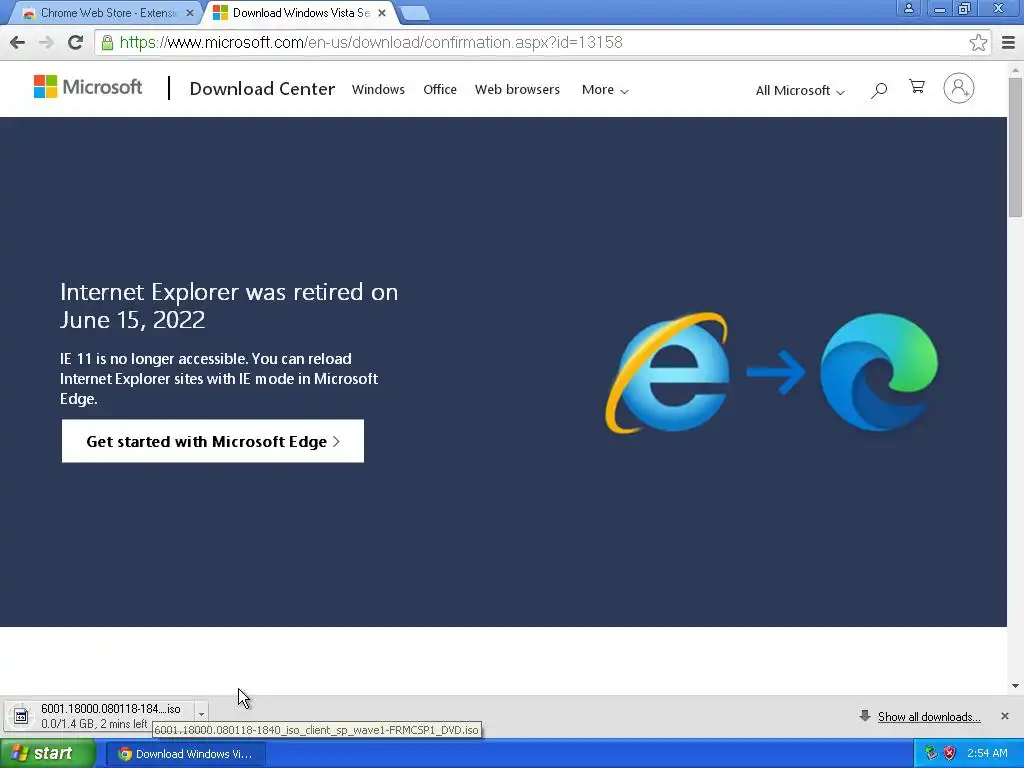Click the '0.0/1.4 GB, 2 mins left' status
Screen dimensions: 1024x768
pyautogui.click(x=94, y=724)
